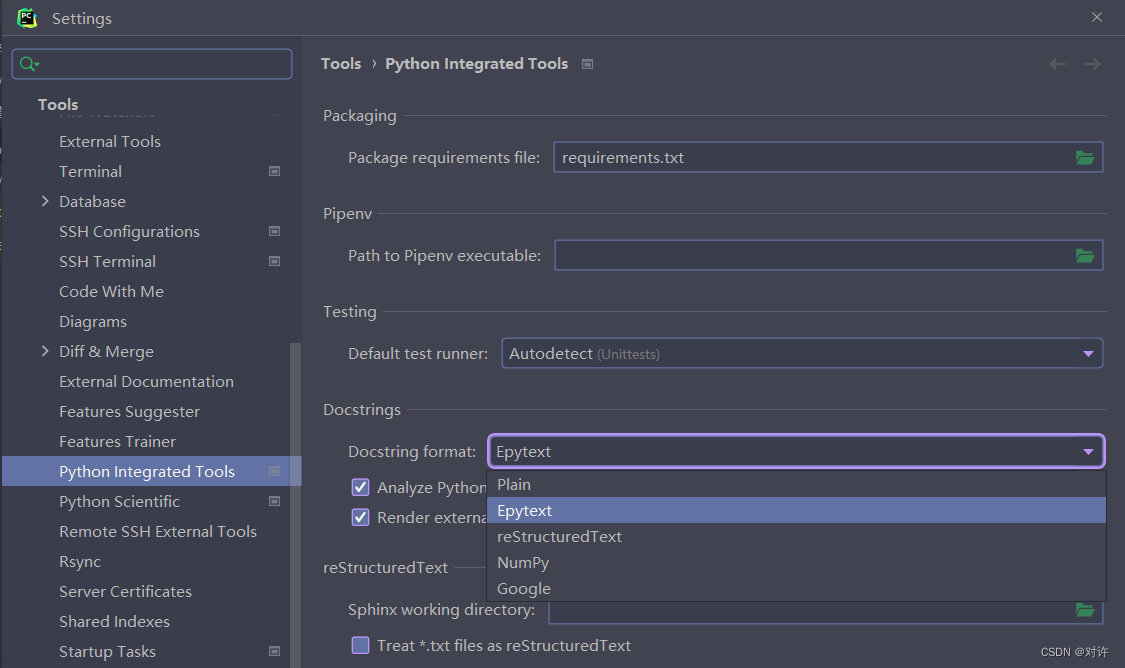
Task: Expand the Database tree node
Action: [45, 202]
